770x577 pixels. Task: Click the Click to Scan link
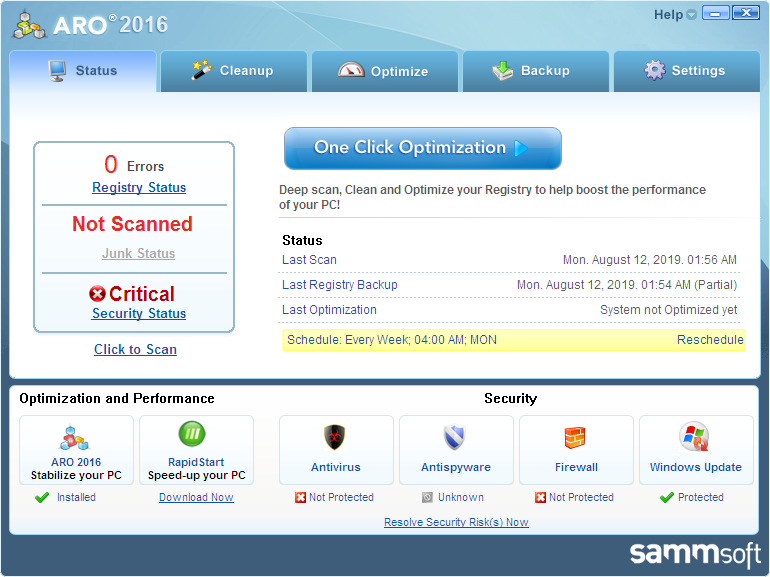[x=136, y=349]
